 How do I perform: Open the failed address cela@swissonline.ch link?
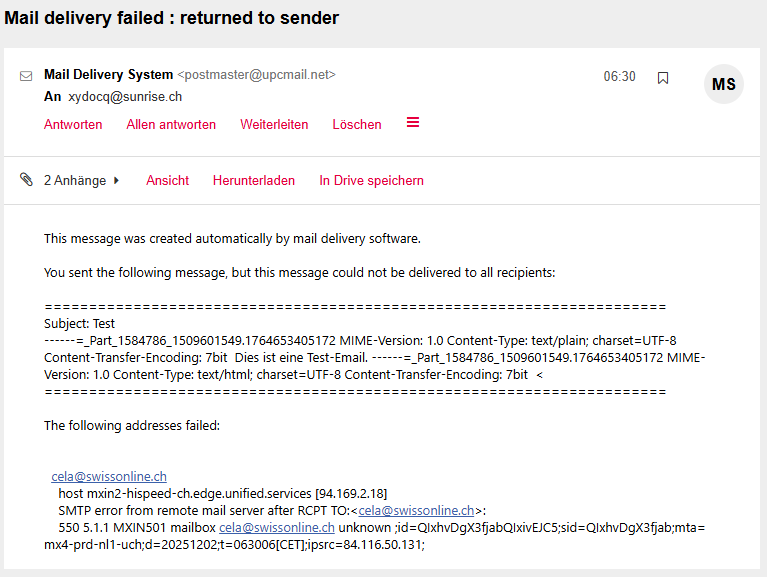pos(109,477)
